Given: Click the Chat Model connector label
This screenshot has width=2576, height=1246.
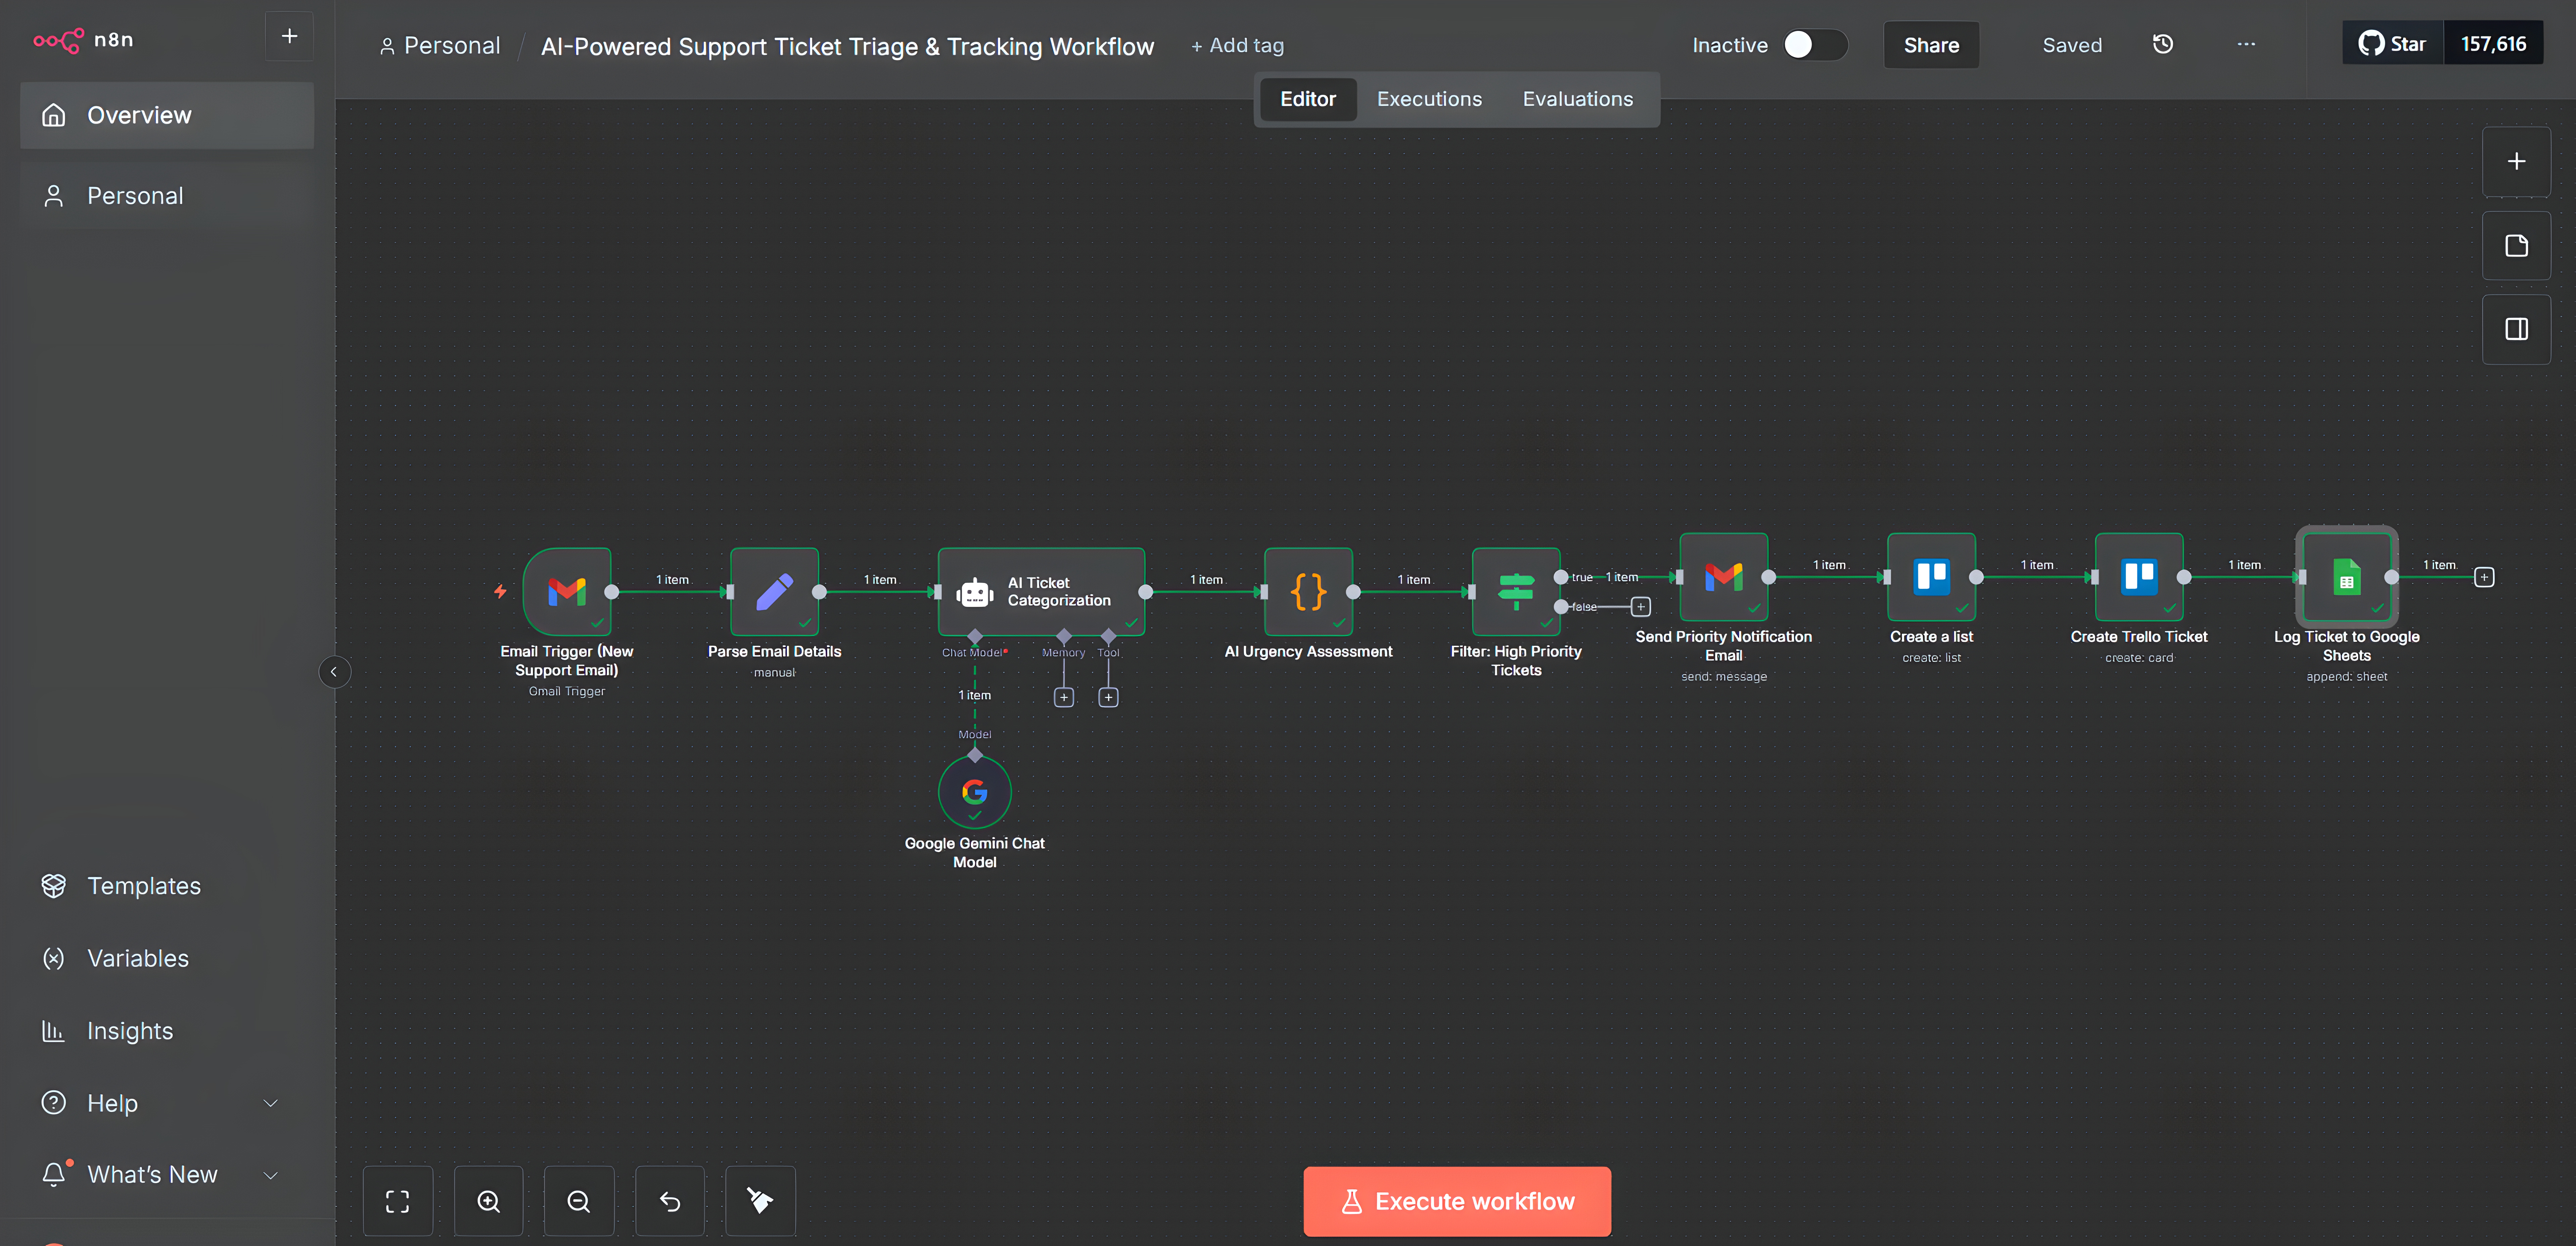Looking at the screenshot, I should click(974, 653).
